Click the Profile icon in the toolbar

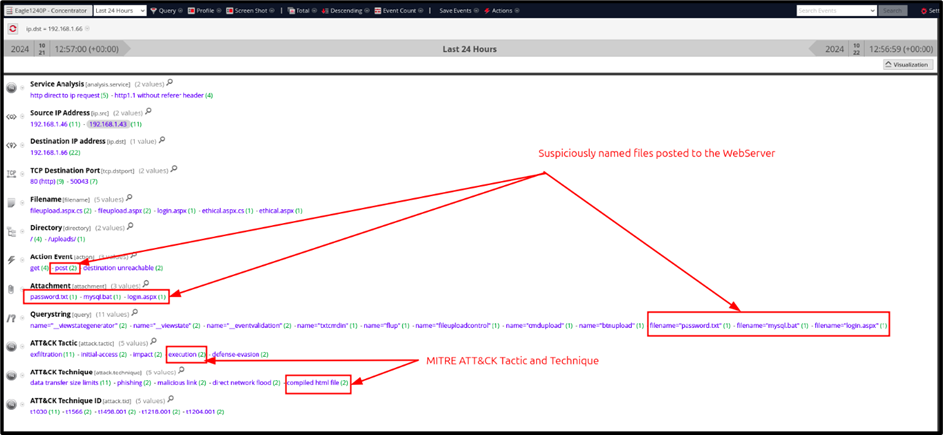point(191,11)
